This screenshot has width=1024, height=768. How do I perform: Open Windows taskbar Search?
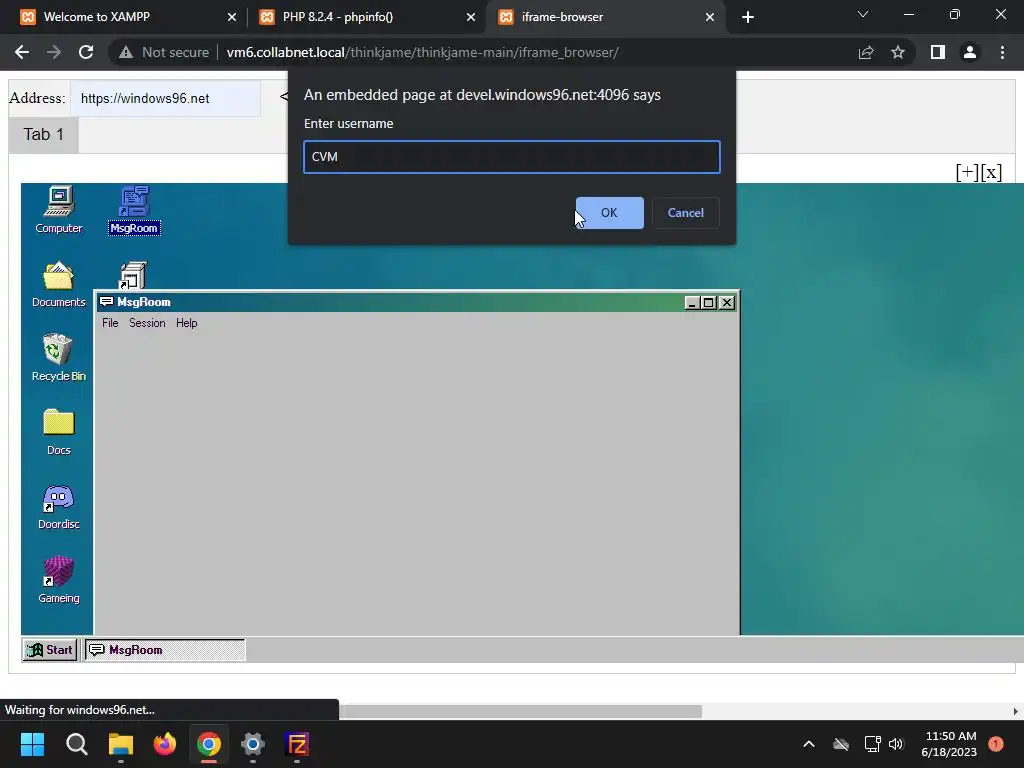point(76,744)
